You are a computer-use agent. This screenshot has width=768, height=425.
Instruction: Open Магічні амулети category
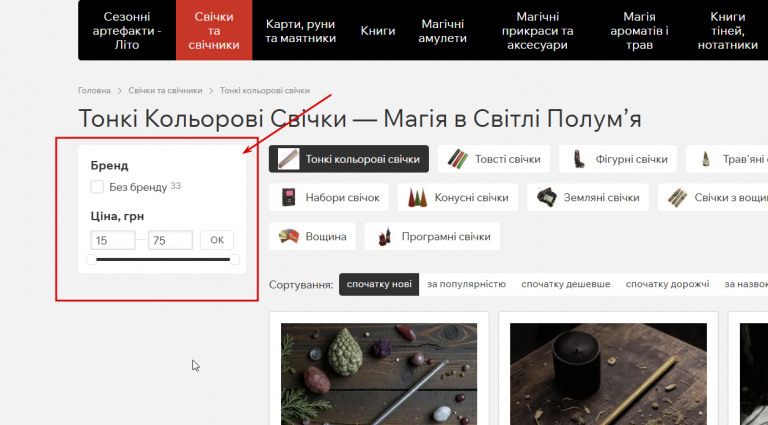pyautogui.click(x=442, y=31)
